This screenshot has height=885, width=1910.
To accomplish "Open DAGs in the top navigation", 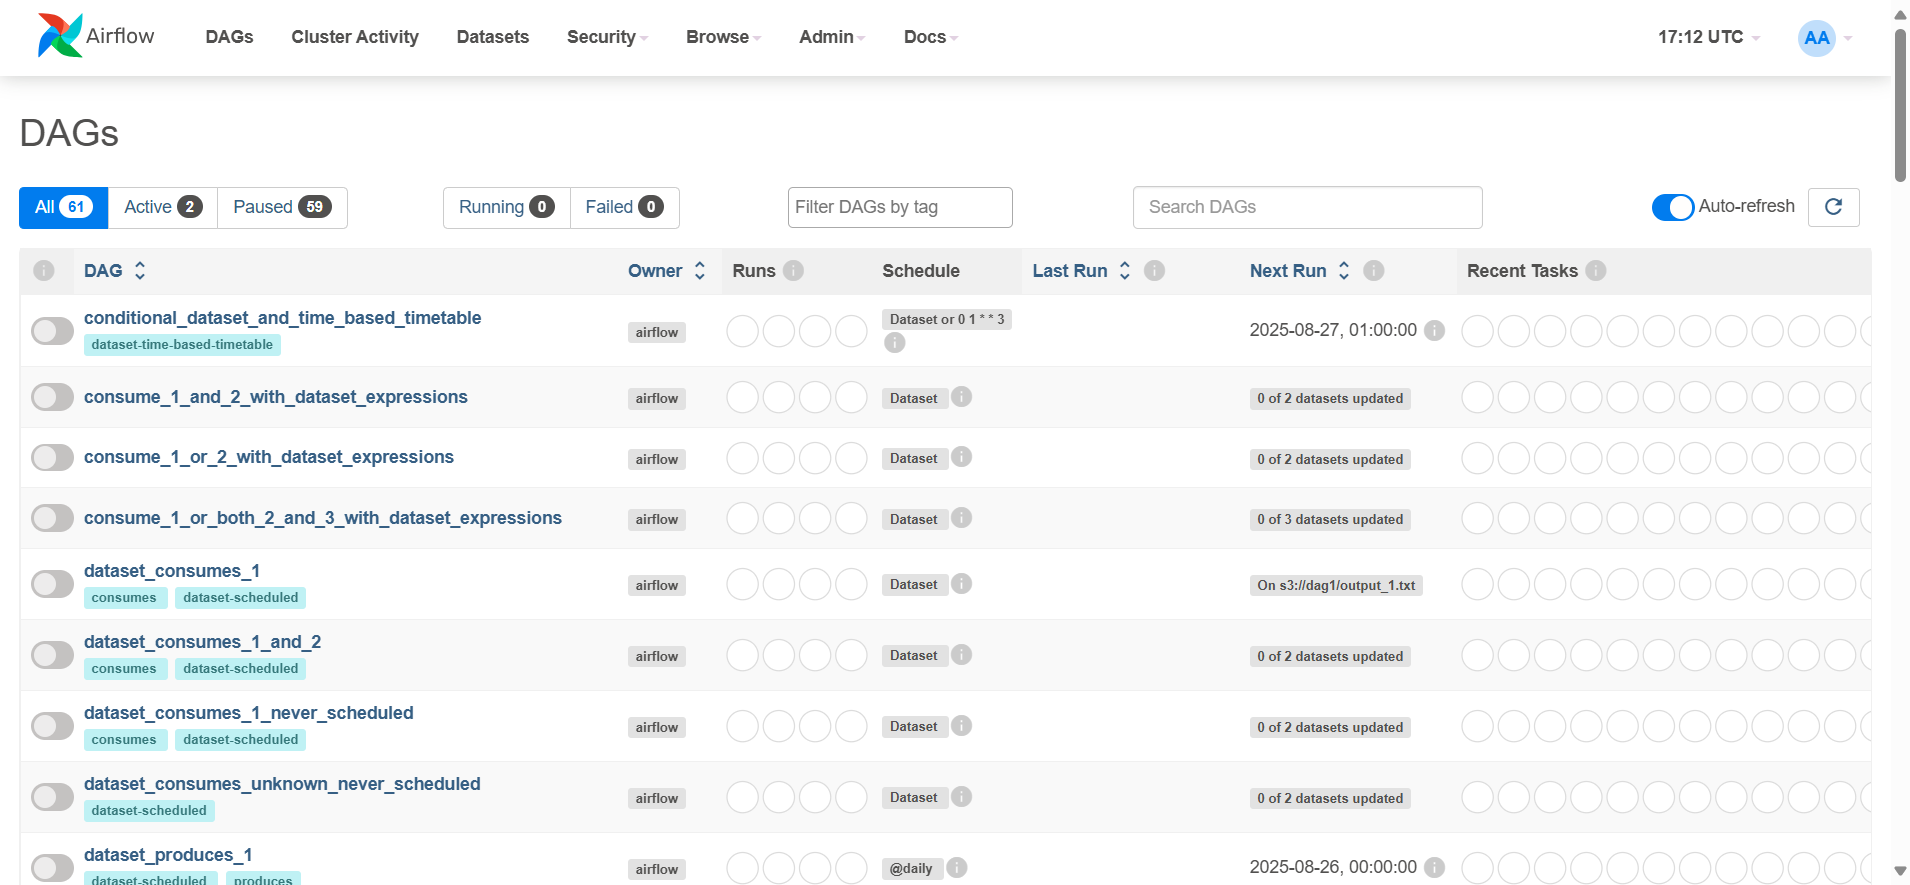I will (x=229, y=37).
